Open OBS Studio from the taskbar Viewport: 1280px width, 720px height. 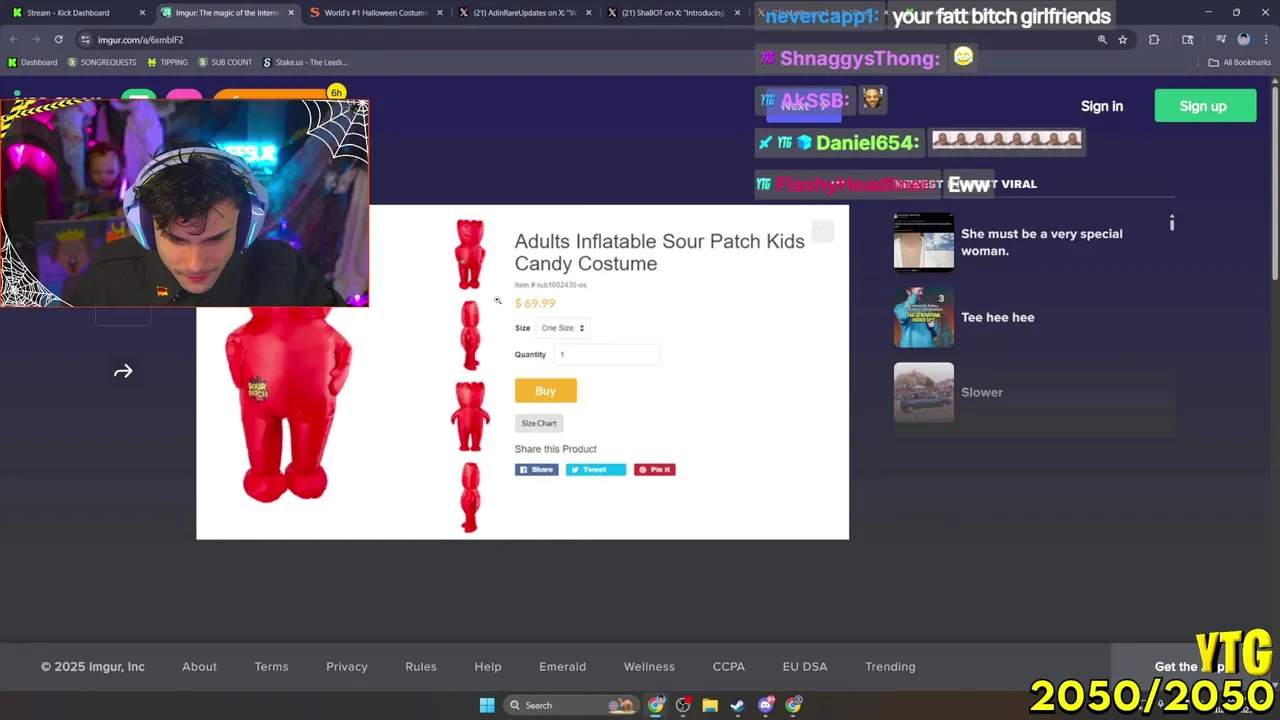tap(683, 705)
